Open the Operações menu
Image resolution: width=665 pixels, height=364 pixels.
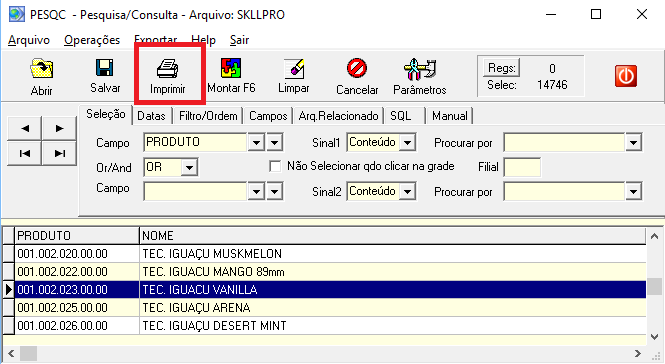click(x=92, y=40)
